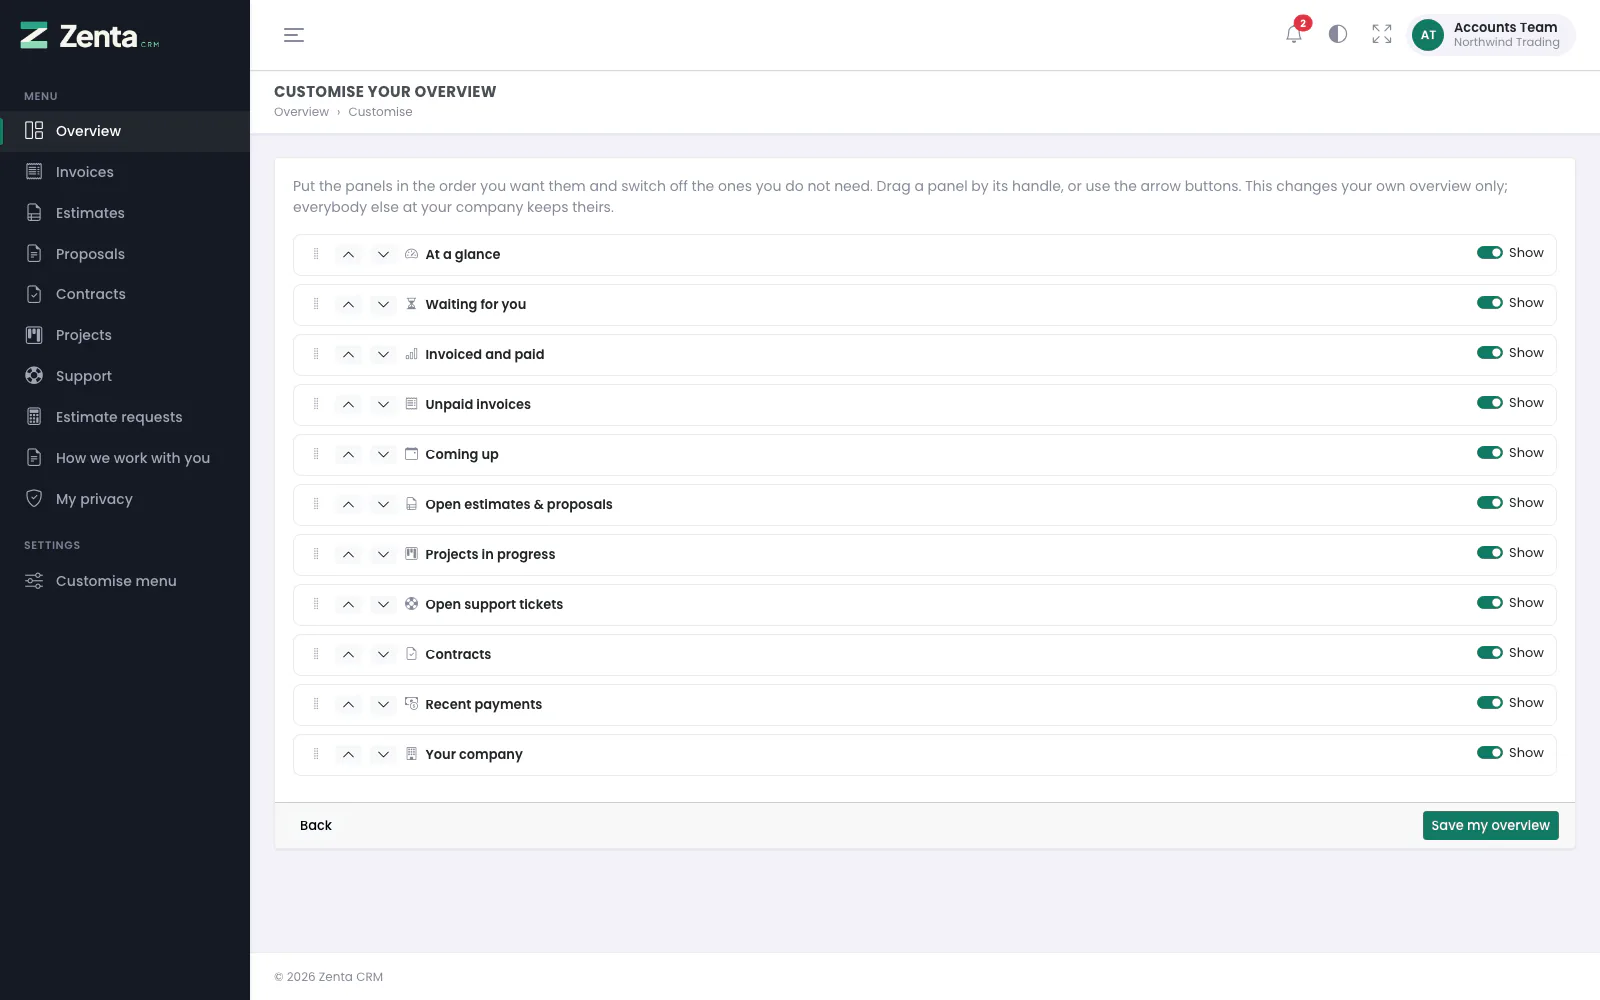Screen dimensions: 1600x1000
Task: Grab the drag handle for At a glance
Action: pyautogui.click(x=316, y=254)
